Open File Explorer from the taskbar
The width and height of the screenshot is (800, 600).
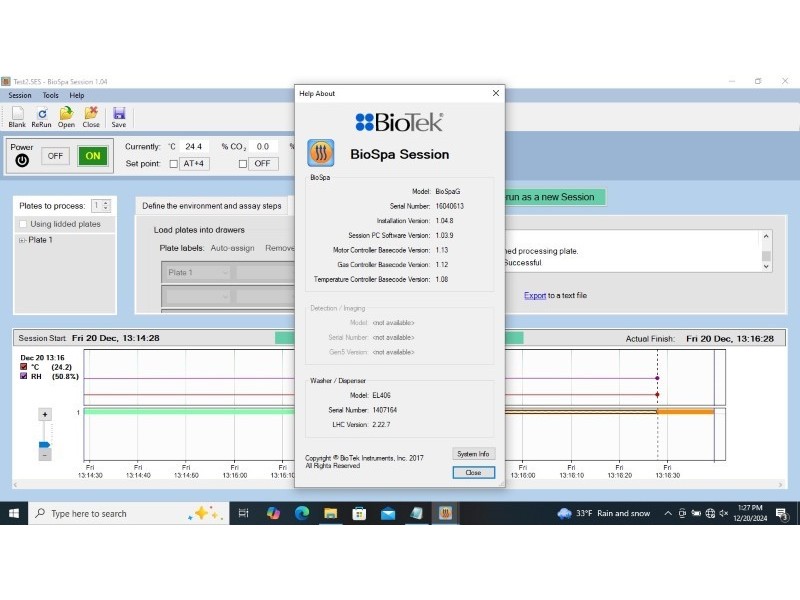[330, 513]
